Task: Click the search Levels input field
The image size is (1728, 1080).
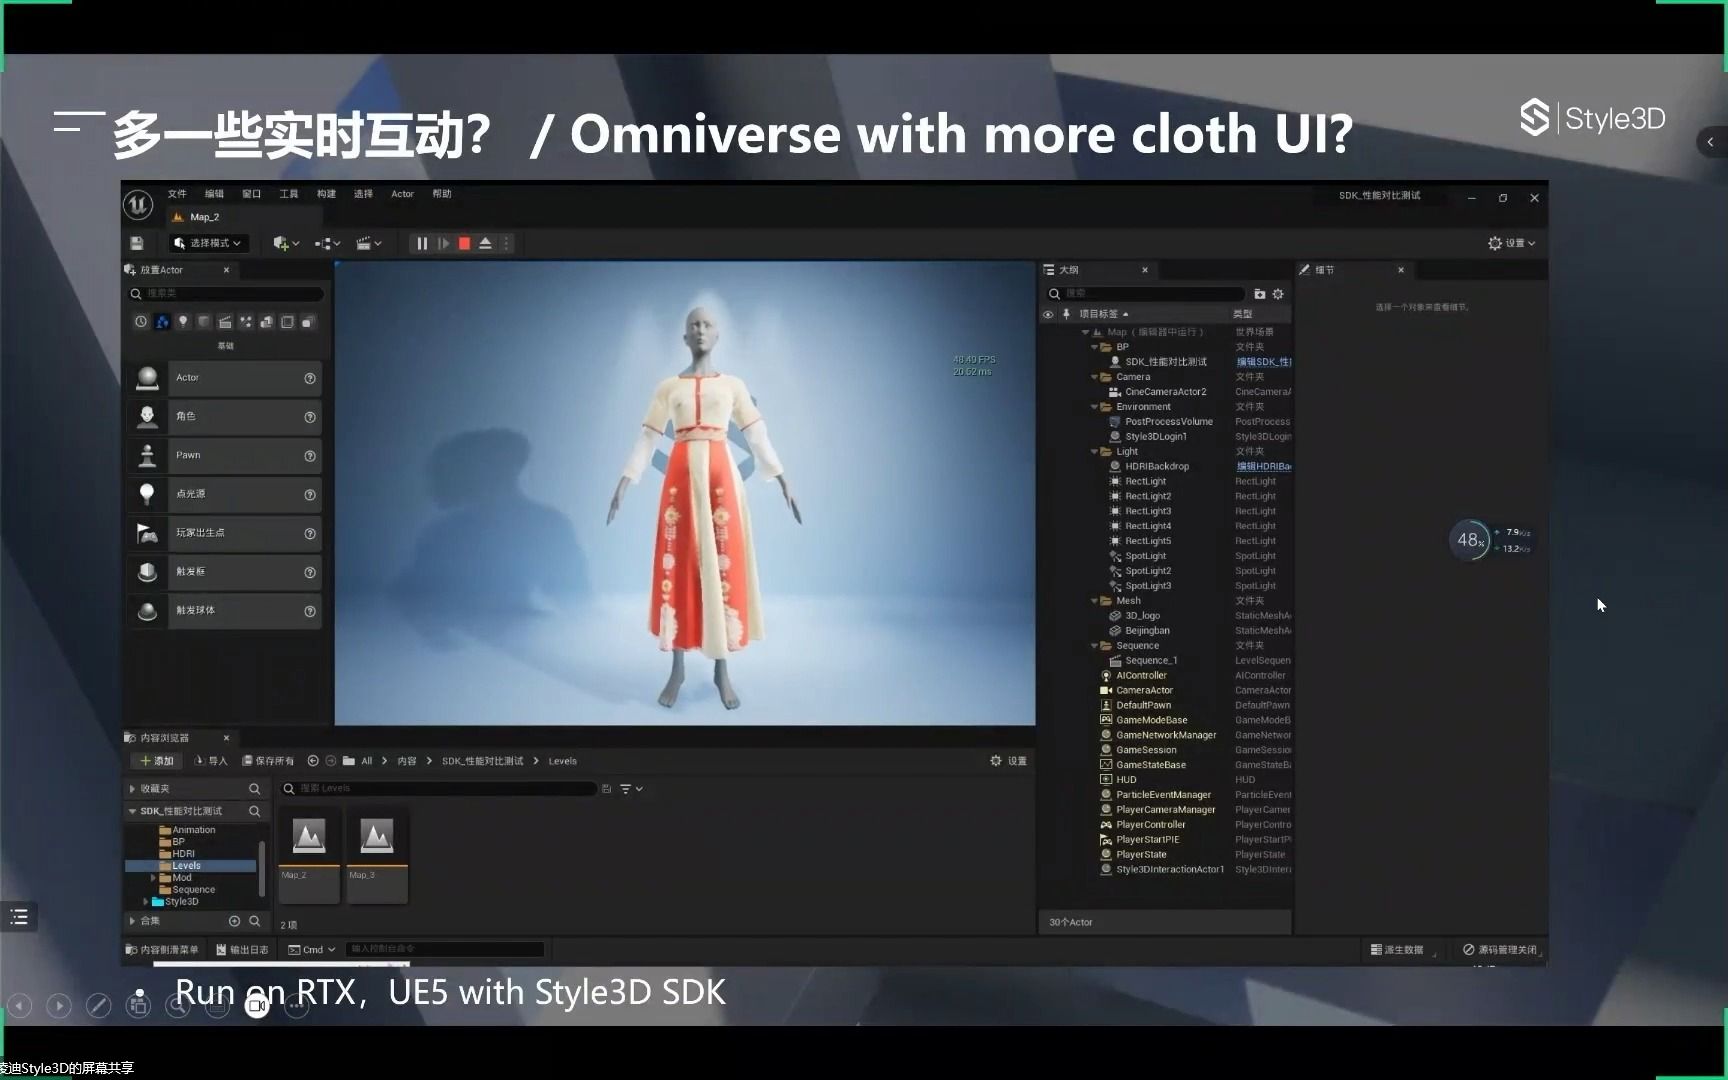Action: (x=438, y=789)
